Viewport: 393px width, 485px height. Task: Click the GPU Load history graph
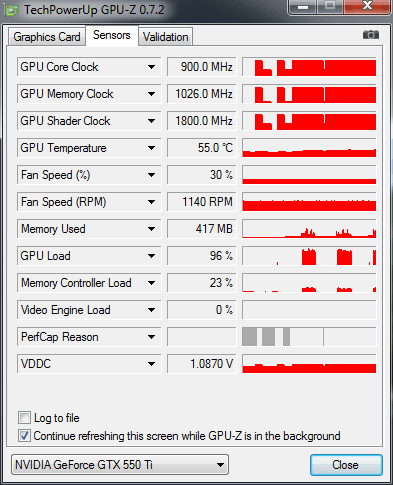[309, 256]
